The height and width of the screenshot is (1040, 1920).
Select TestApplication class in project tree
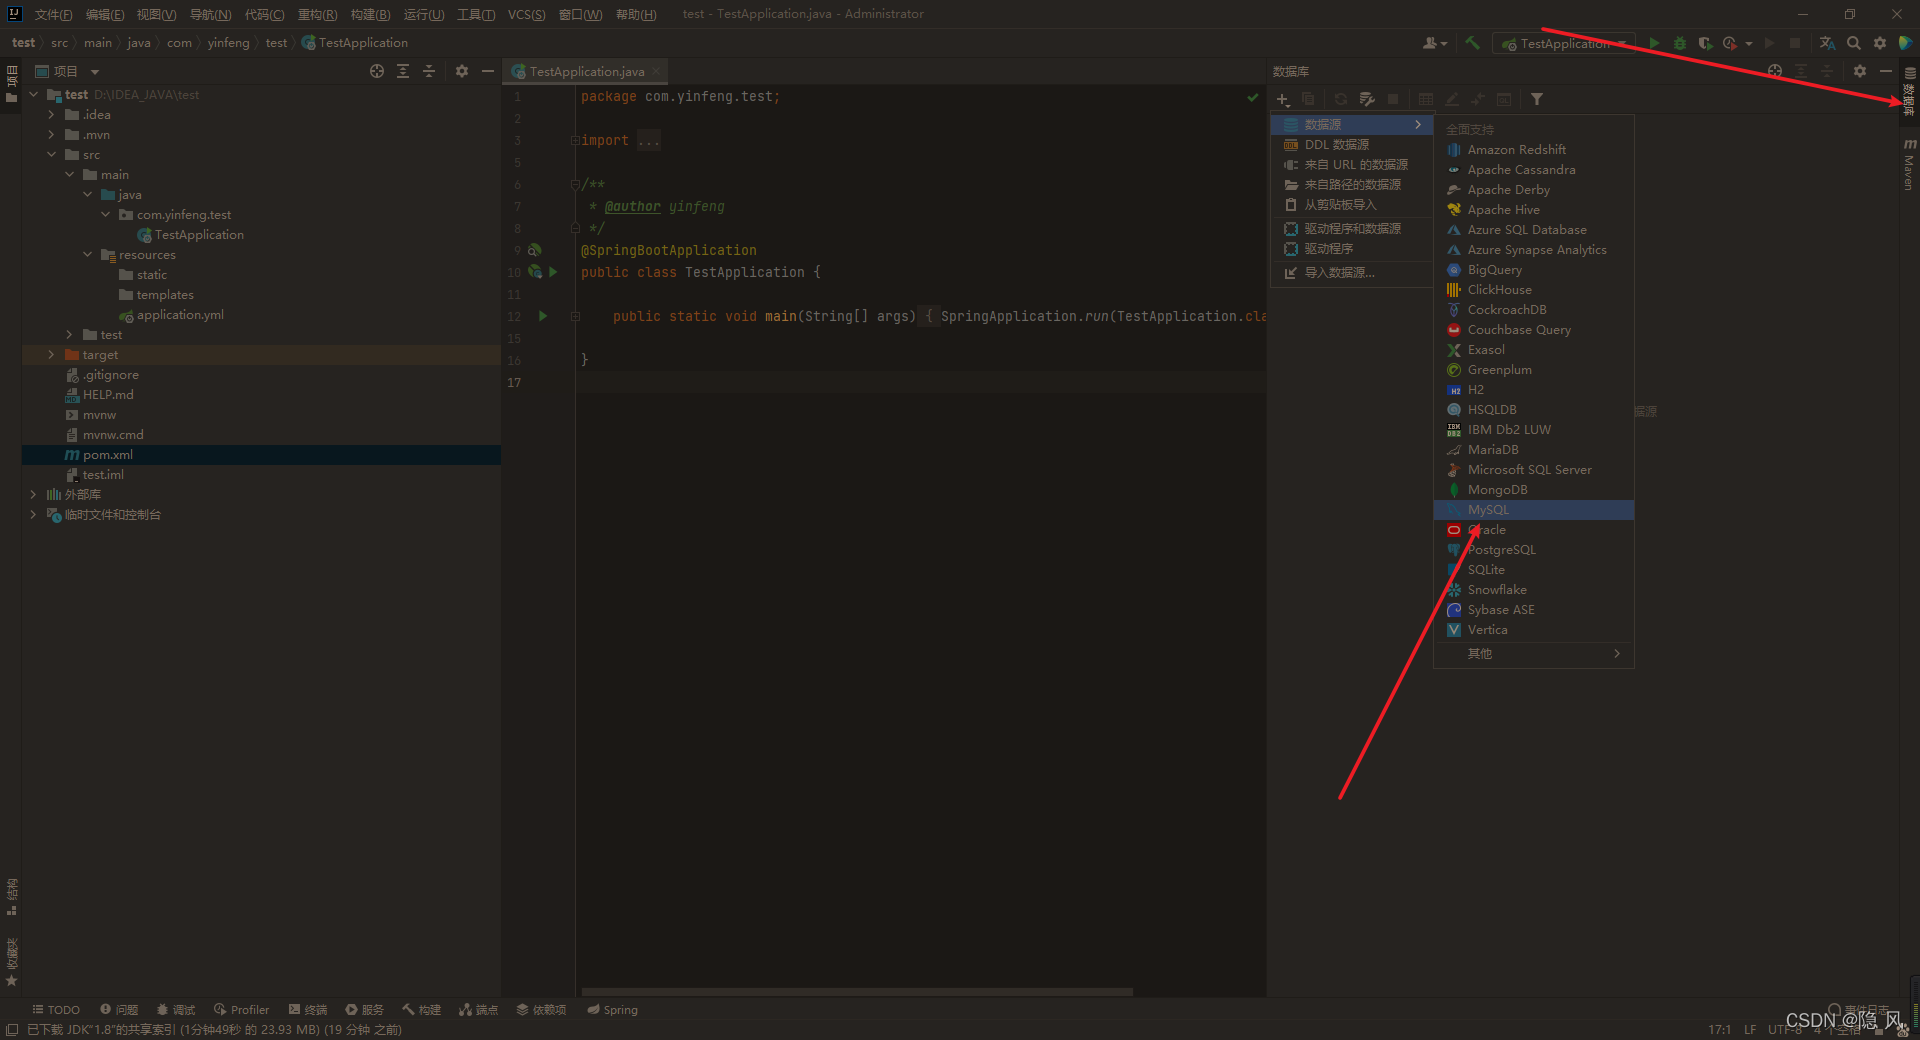261,235
